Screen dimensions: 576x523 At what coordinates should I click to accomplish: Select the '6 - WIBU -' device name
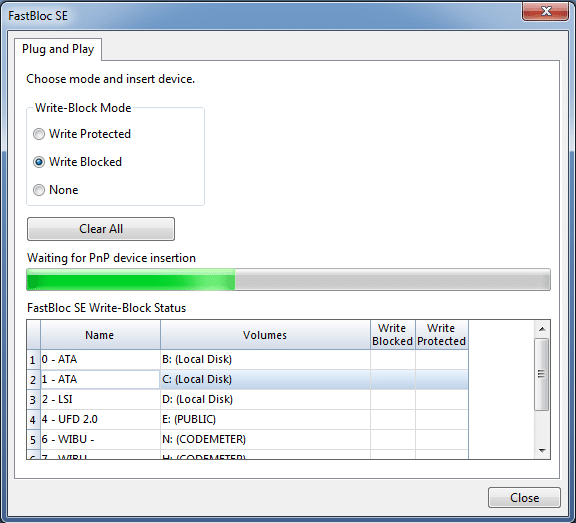click(100, 439)
